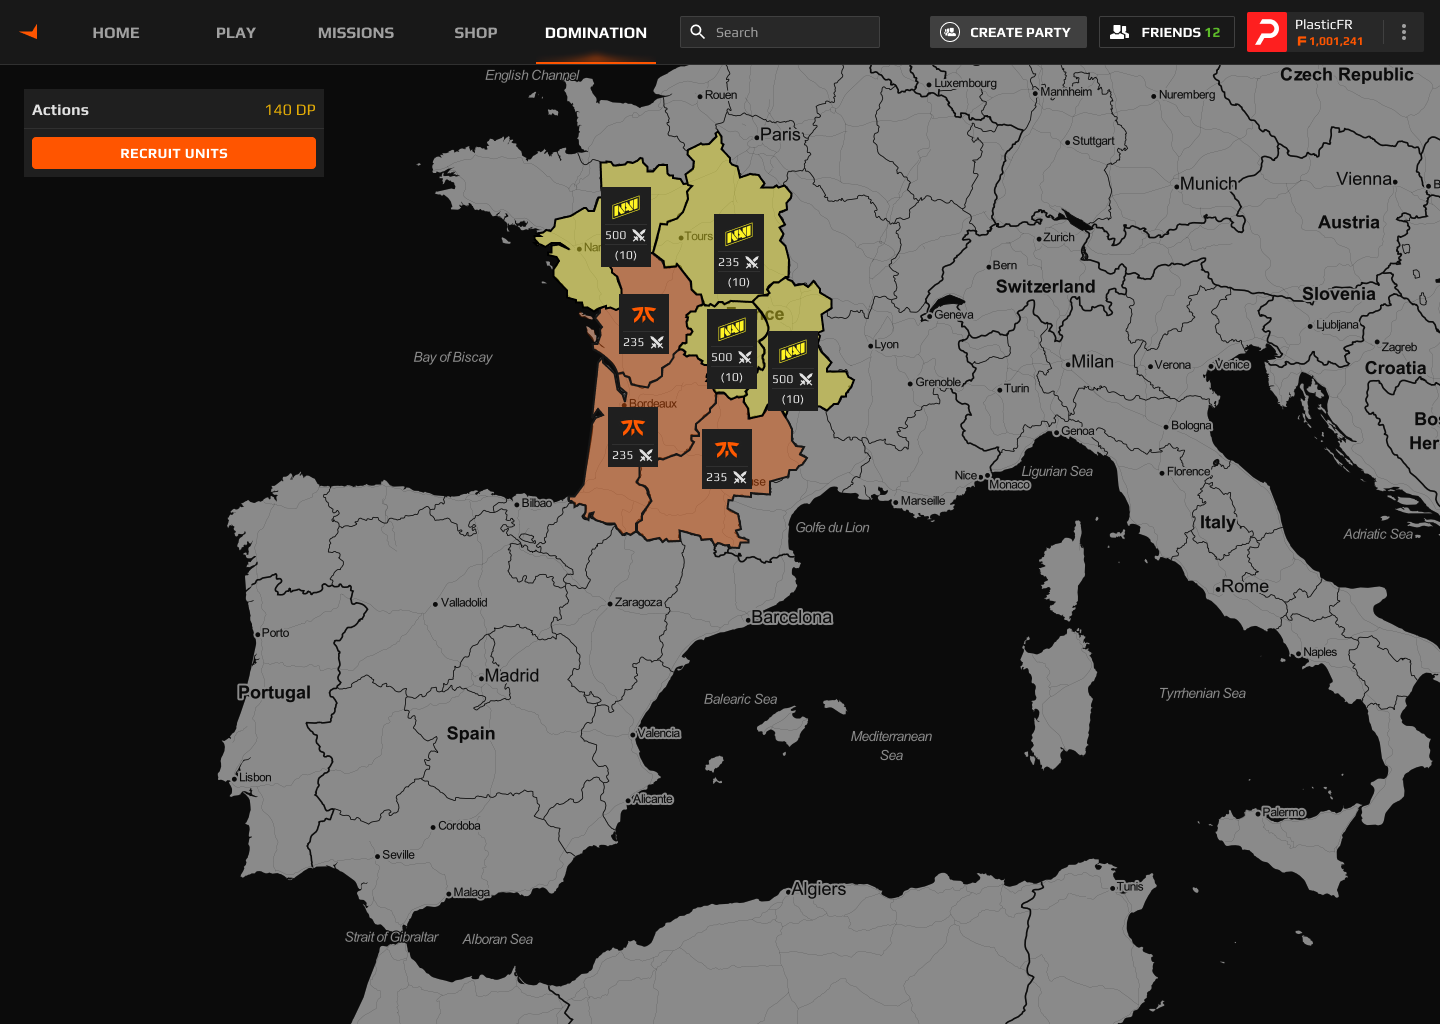Click the Zagreb city label

pyautogui.click(x=1397, y=347)
